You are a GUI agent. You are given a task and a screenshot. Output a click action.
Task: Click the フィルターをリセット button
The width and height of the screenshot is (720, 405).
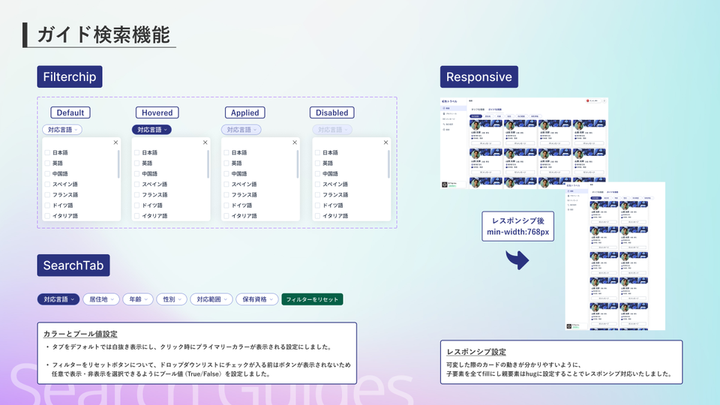(x=312, y=299)
